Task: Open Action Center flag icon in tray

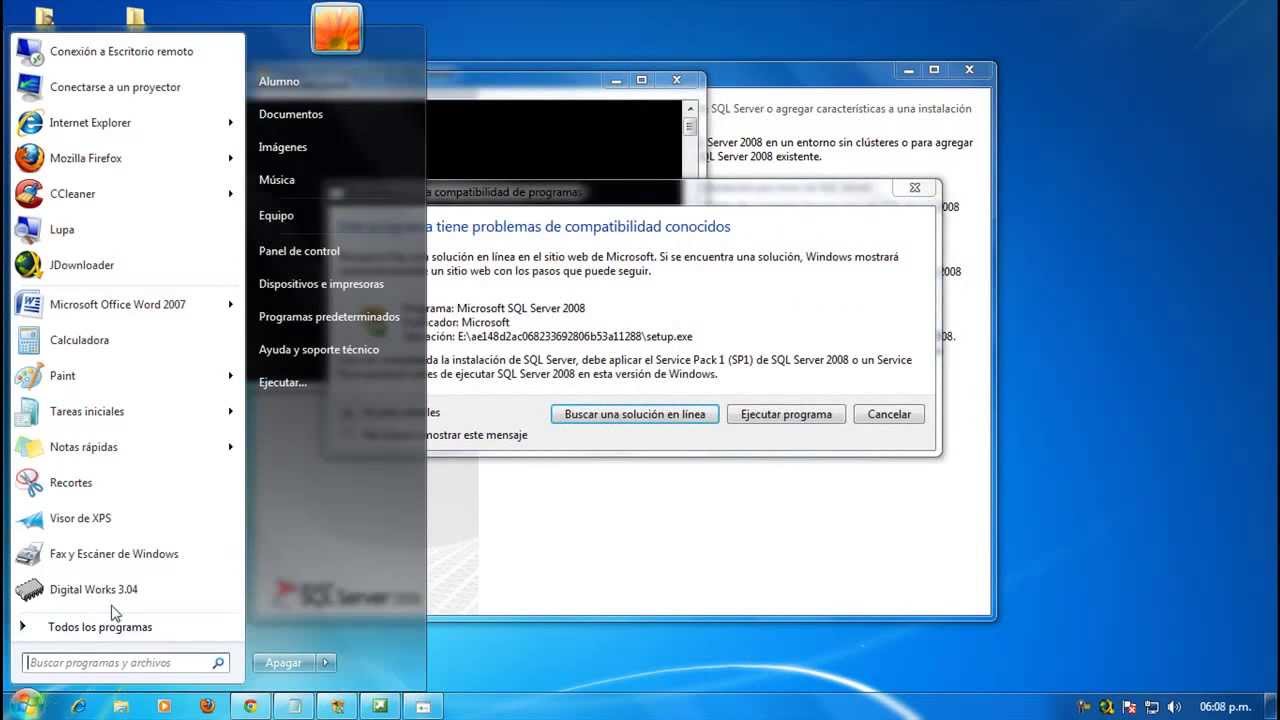Action: pyautogui.click(x=1130, y=707)
